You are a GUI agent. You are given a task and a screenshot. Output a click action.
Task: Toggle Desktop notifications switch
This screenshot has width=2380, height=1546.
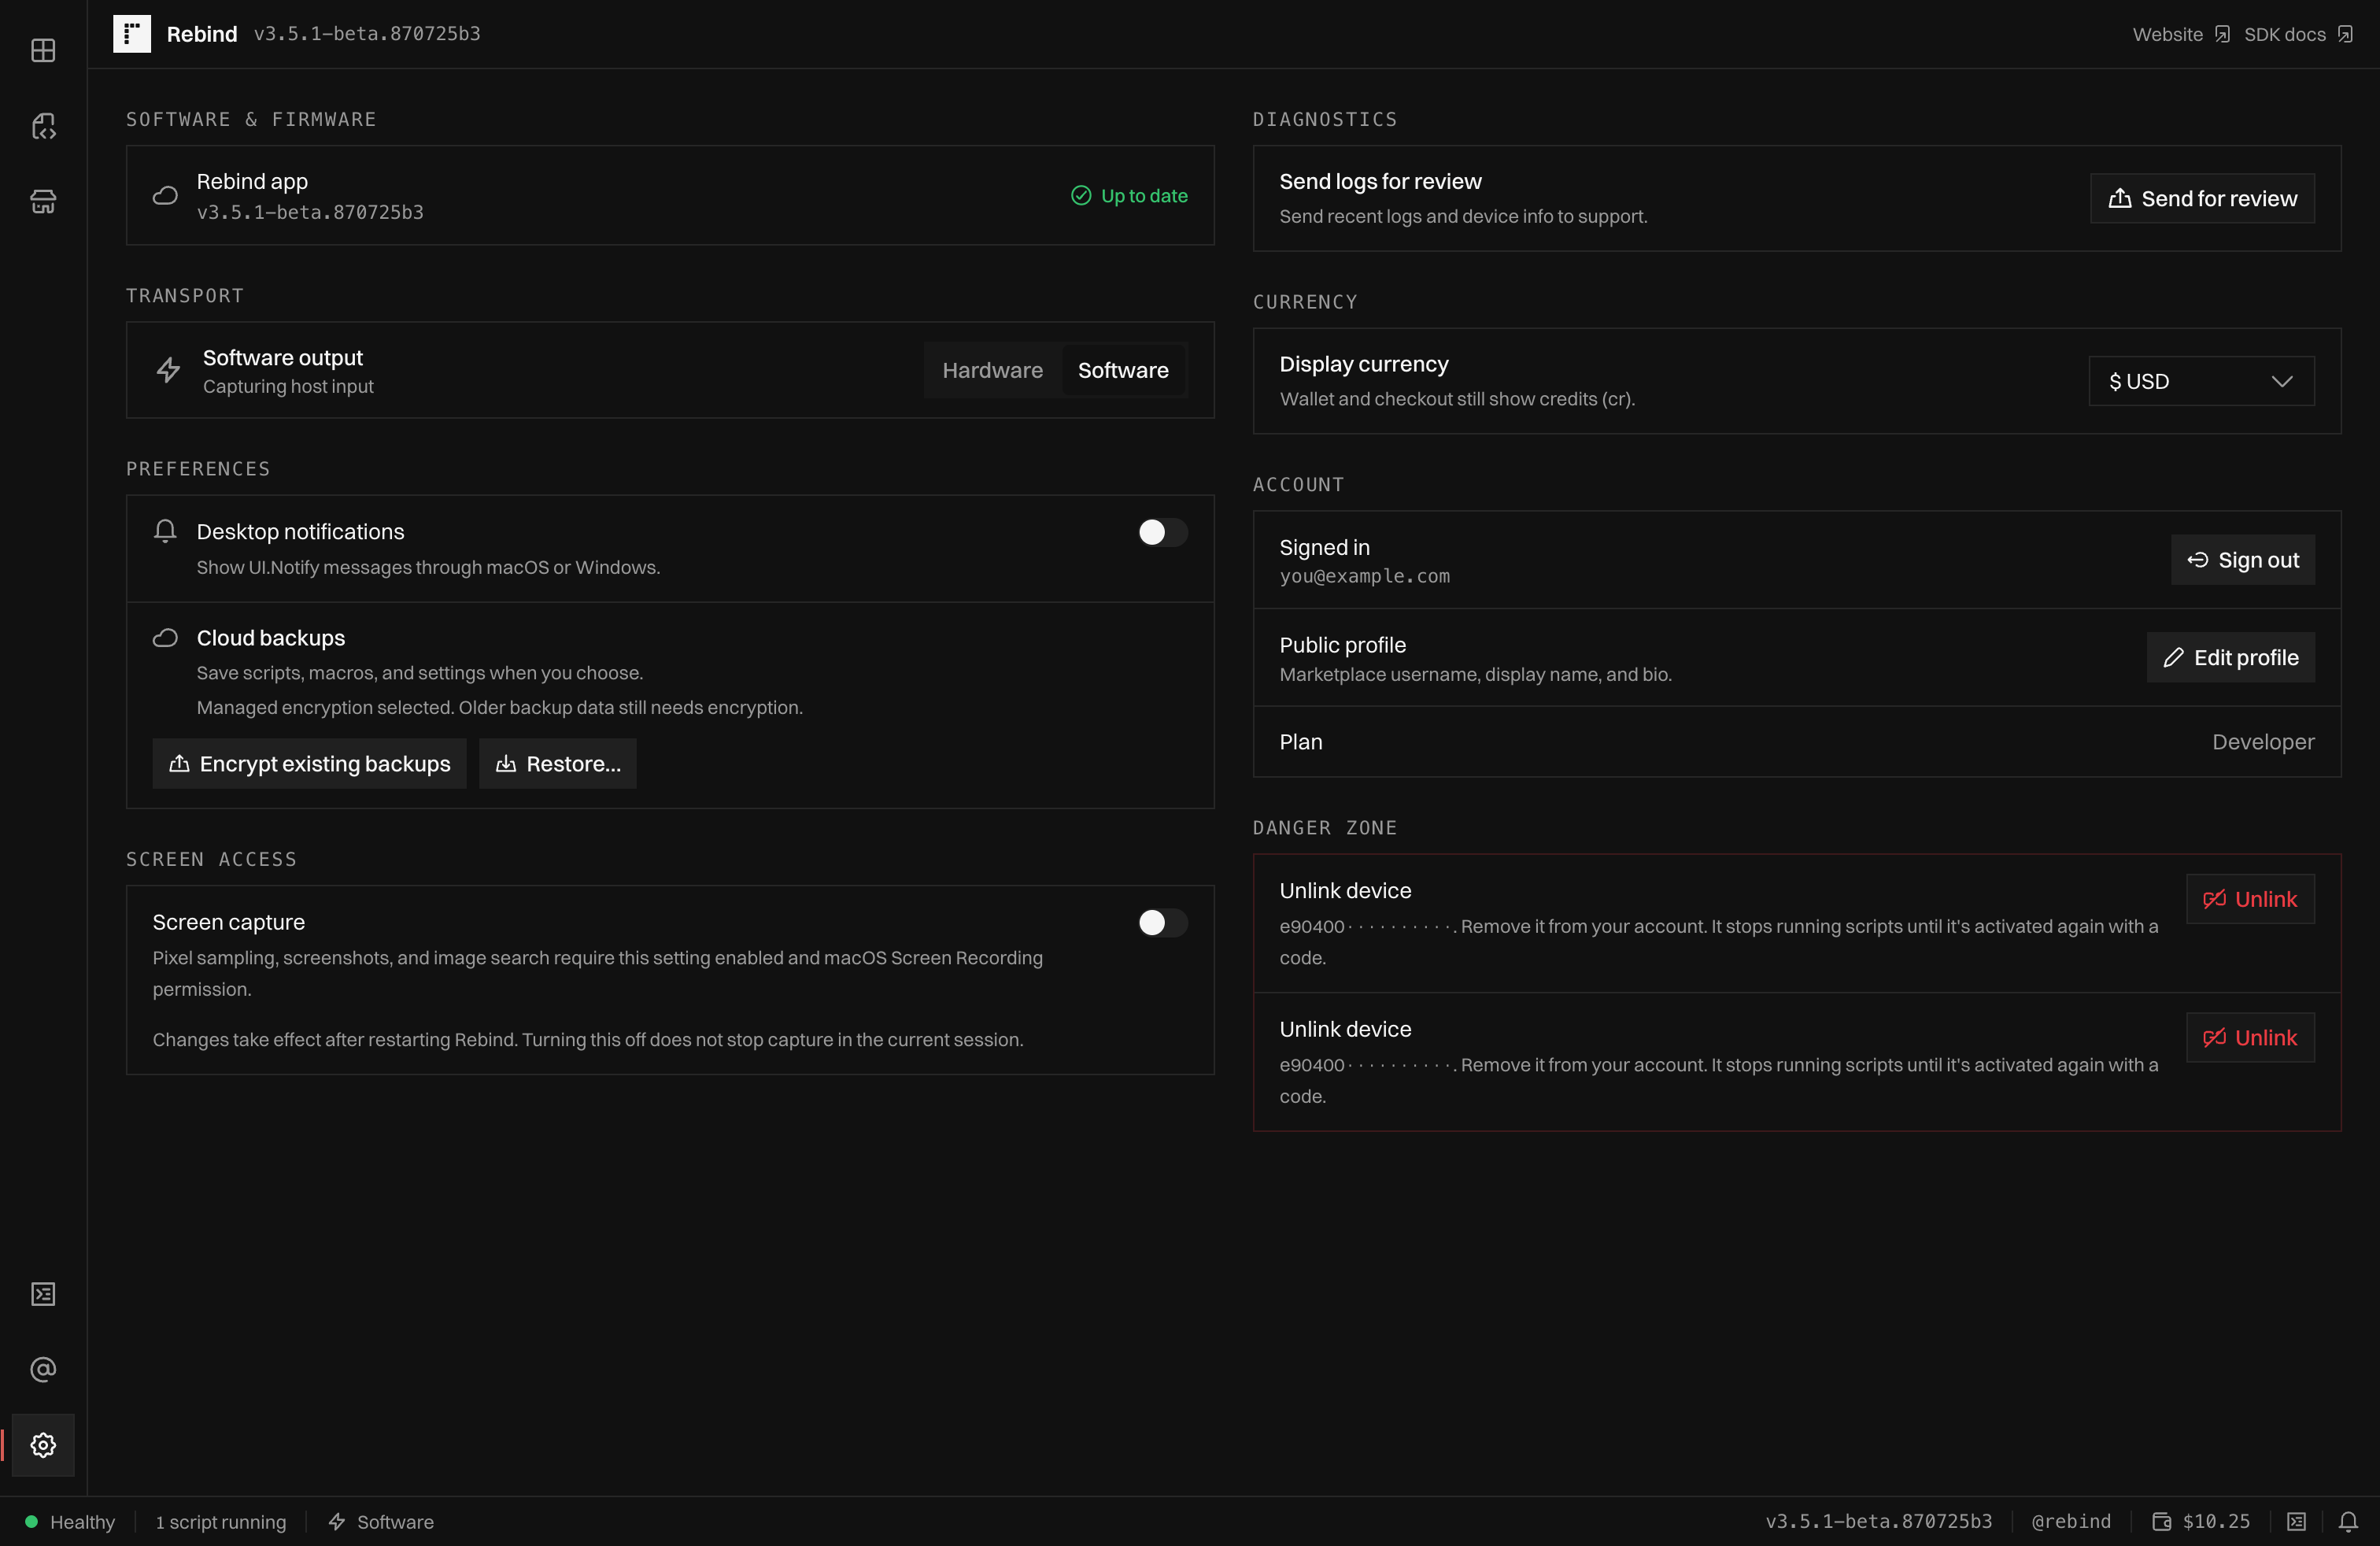pos(1162,532)
